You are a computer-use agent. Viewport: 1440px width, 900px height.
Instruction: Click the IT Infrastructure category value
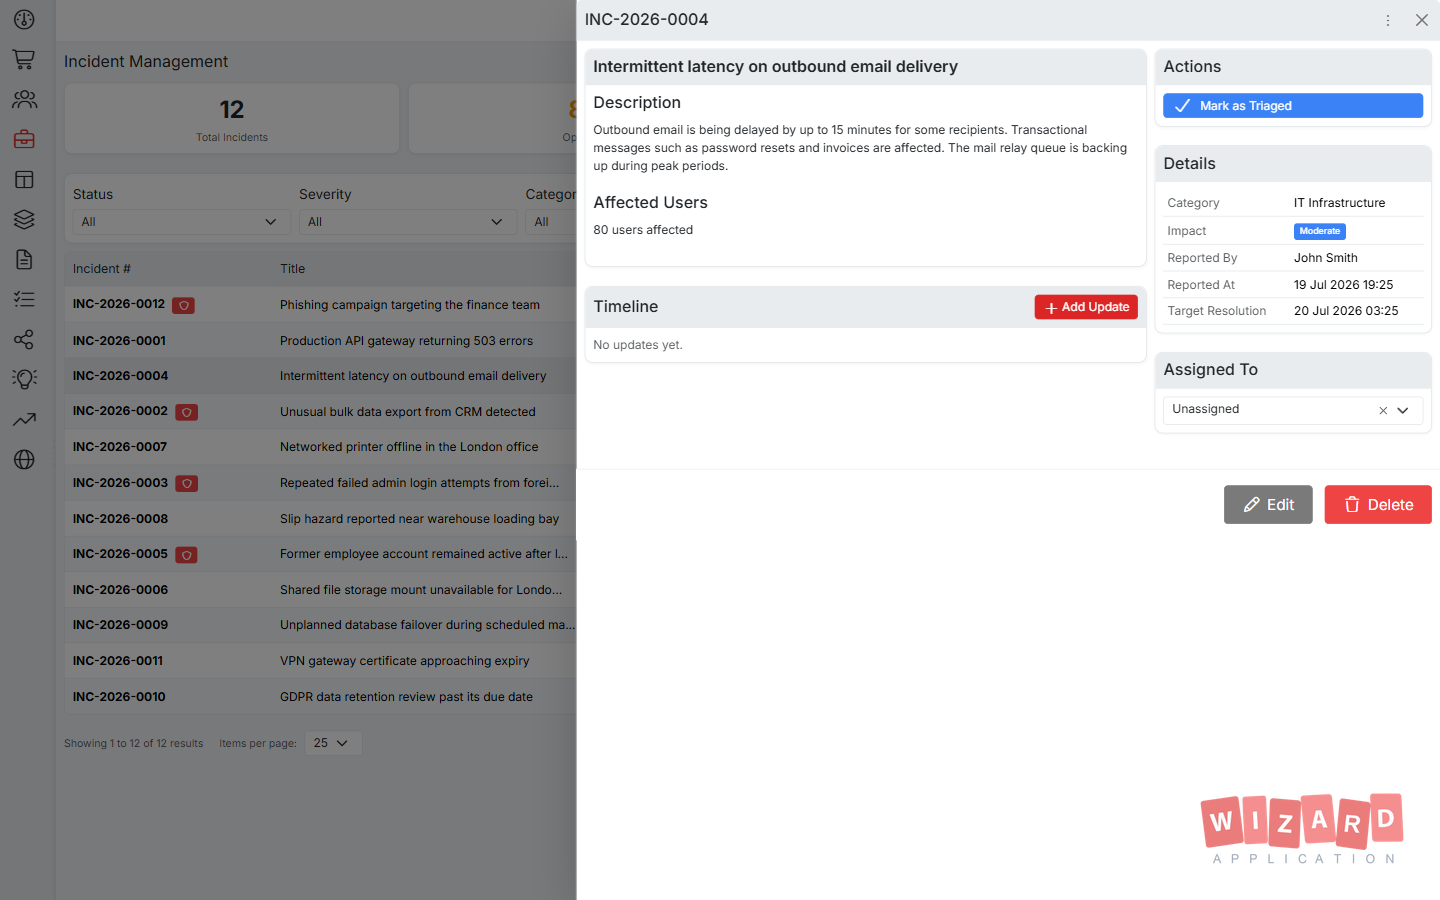point(1340,203)
